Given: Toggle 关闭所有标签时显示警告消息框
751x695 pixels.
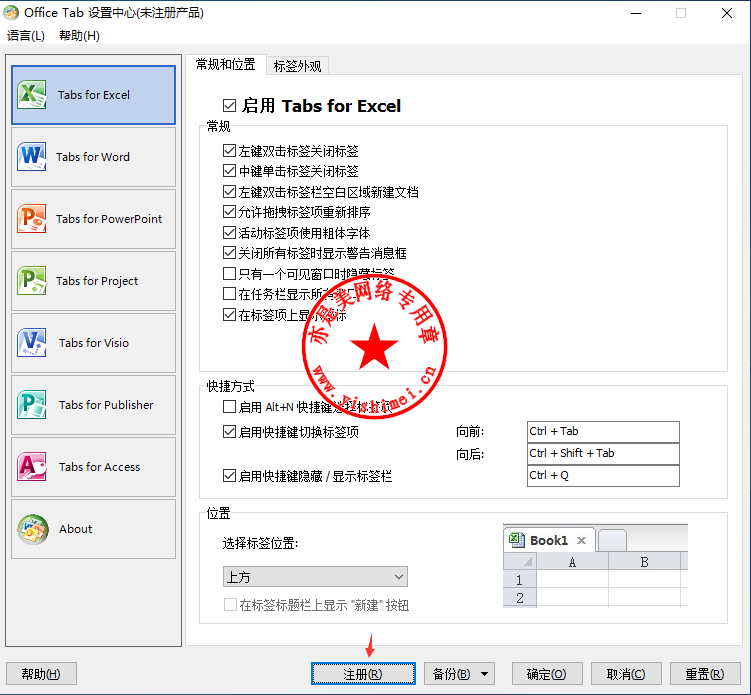Looking at the screenshot, I should point(229,253).
